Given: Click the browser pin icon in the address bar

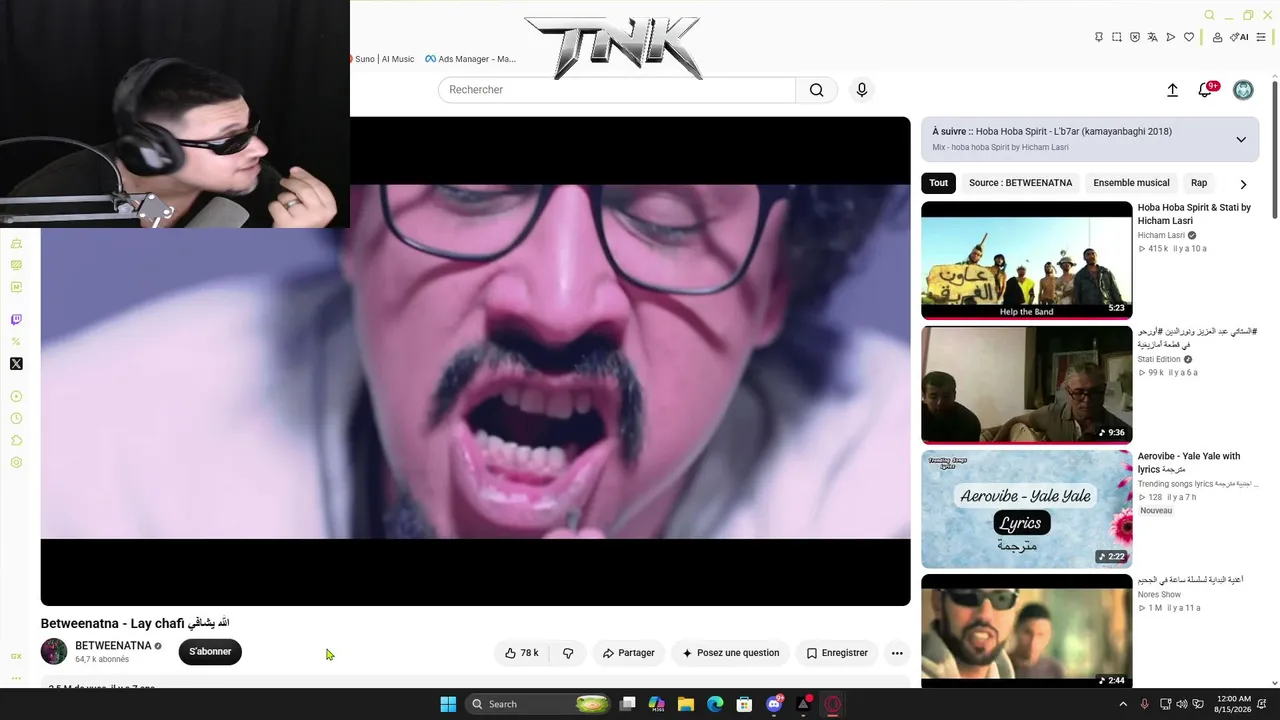Looking at the screenshot, I should pos(1099,37).
